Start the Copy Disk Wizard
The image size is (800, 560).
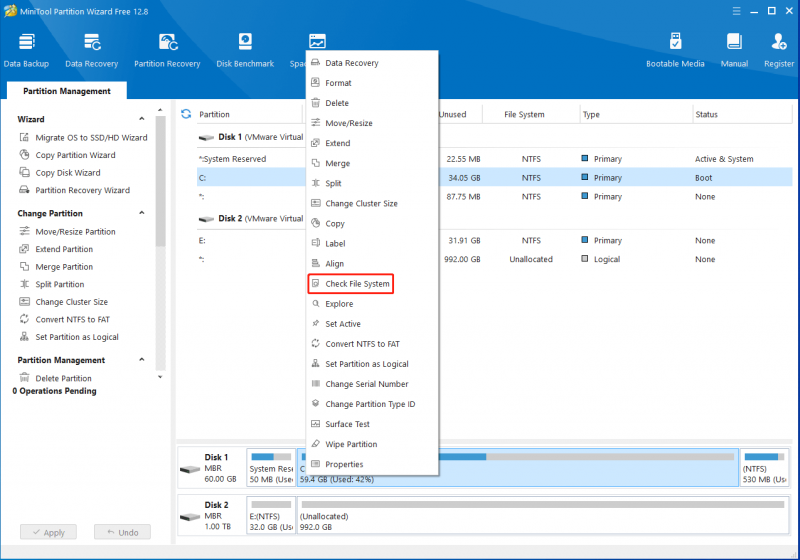click(60, 172)
